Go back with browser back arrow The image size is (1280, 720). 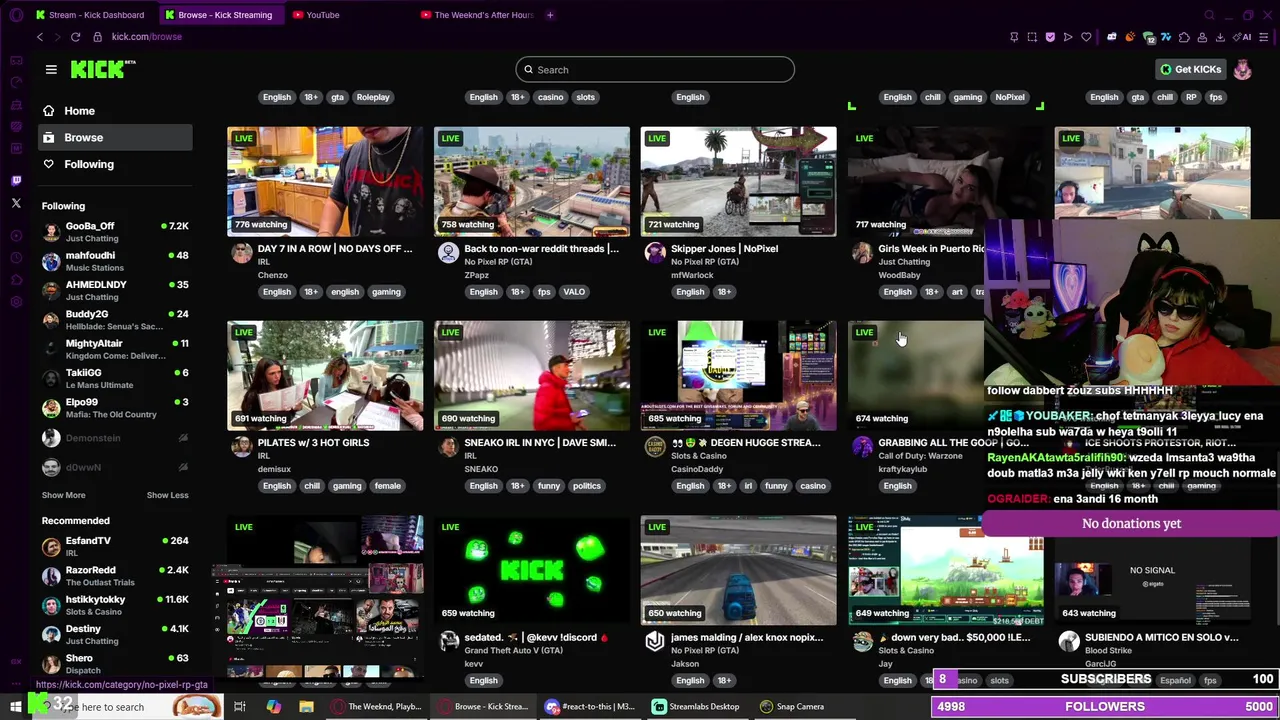(40, 37)
